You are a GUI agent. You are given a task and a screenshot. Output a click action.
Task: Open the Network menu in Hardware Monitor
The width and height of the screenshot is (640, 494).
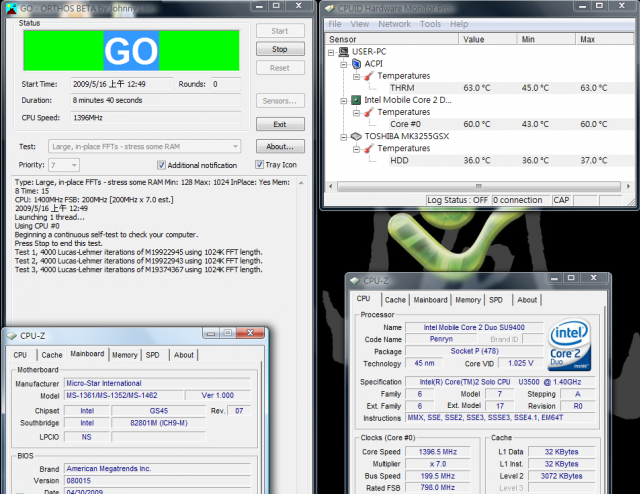click(x=394, y=24)
